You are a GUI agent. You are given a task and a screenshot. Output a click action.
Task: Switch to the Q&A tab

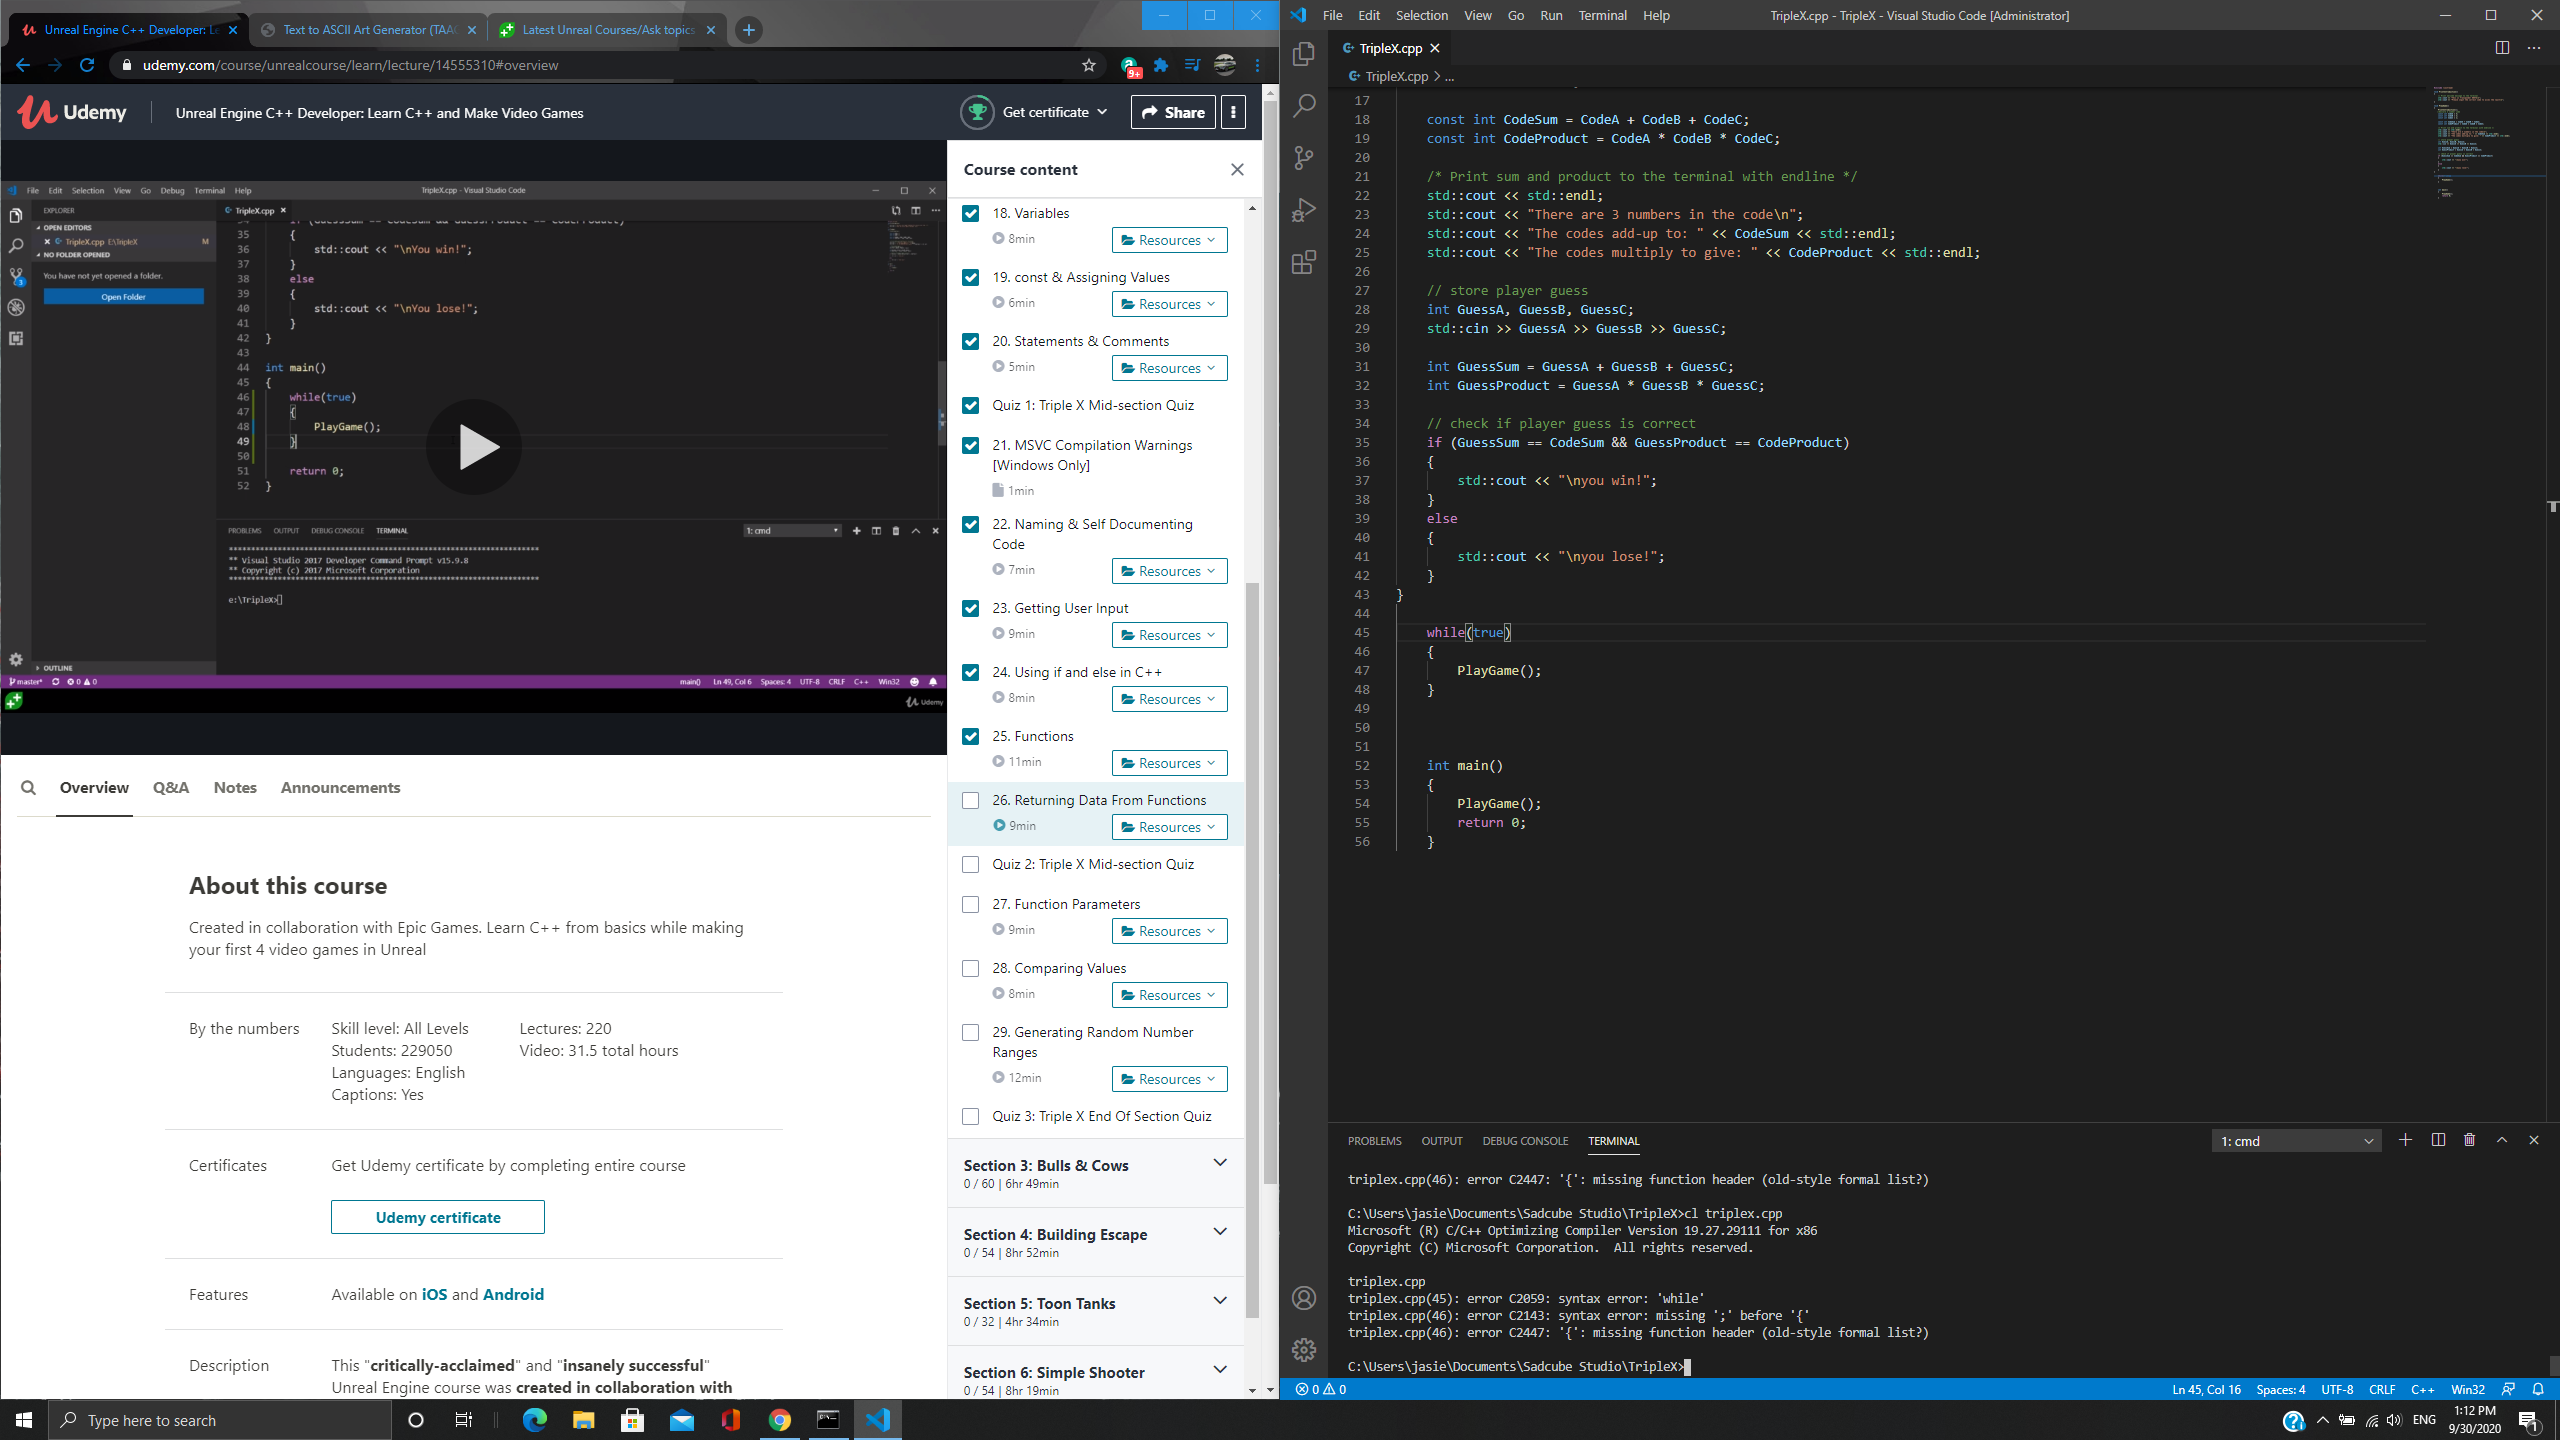pos(171,788)
